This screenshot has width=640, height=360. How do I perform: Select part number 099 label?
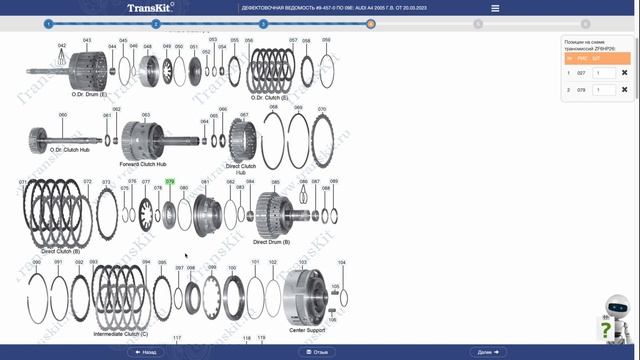(x=212, y=267)
